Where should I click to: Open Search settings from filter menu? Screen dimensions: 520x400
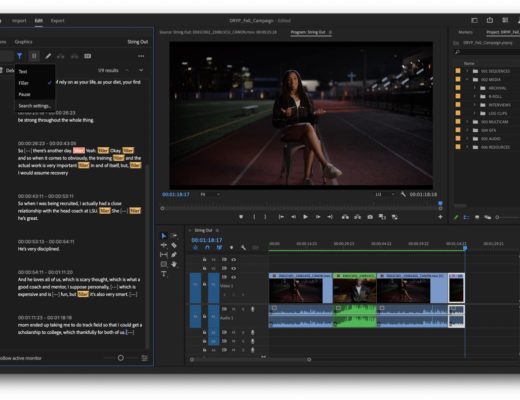click(35, 106)
